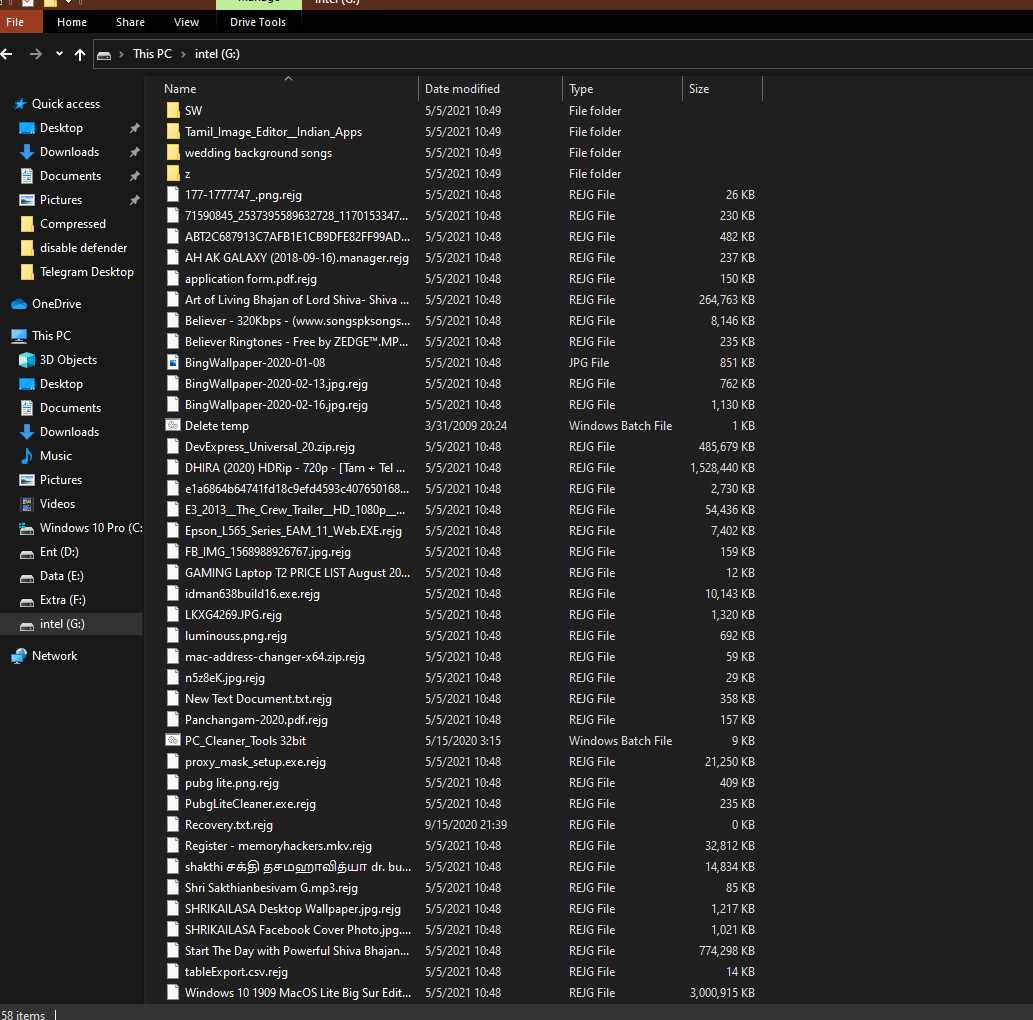This screenshot has height=1020, width=1033.
Task: Sort by the Type column header
Action: click(581, 88)
